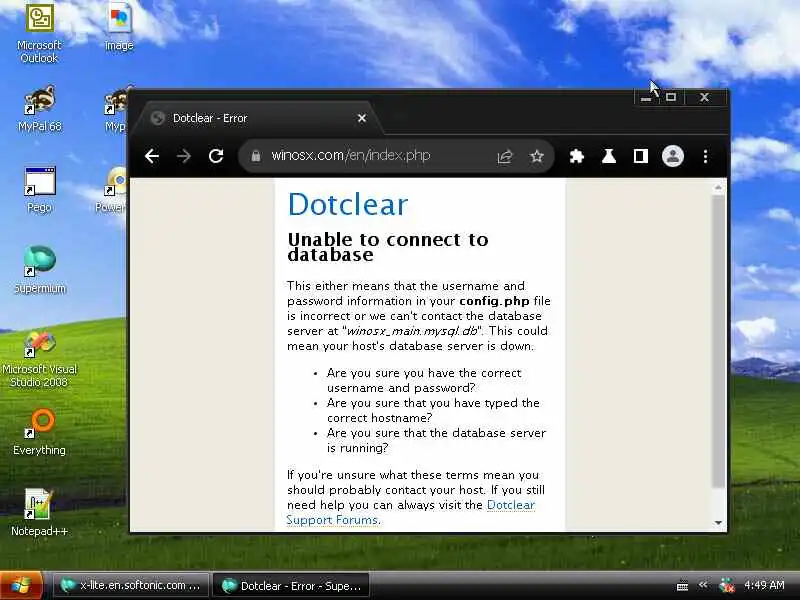This screenshot has width=800, height=600.
Task: Select the Image desktop icon
Action: 119,28
